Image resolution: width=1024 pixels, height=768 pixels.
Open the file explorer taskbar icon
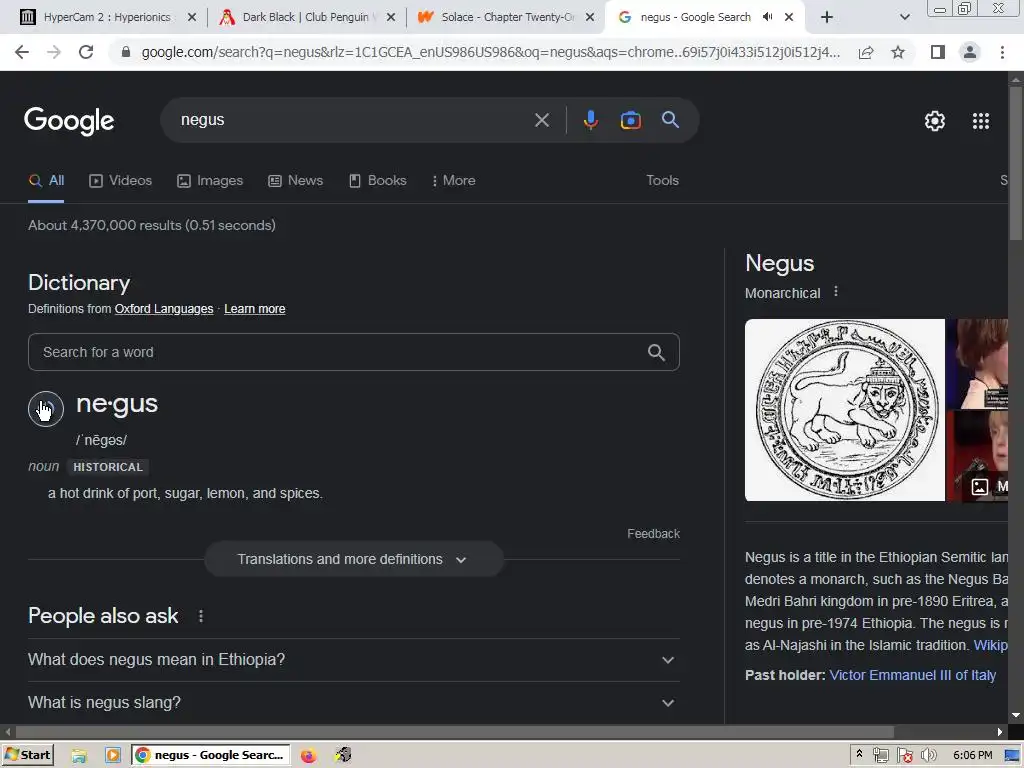pos(79,756)
